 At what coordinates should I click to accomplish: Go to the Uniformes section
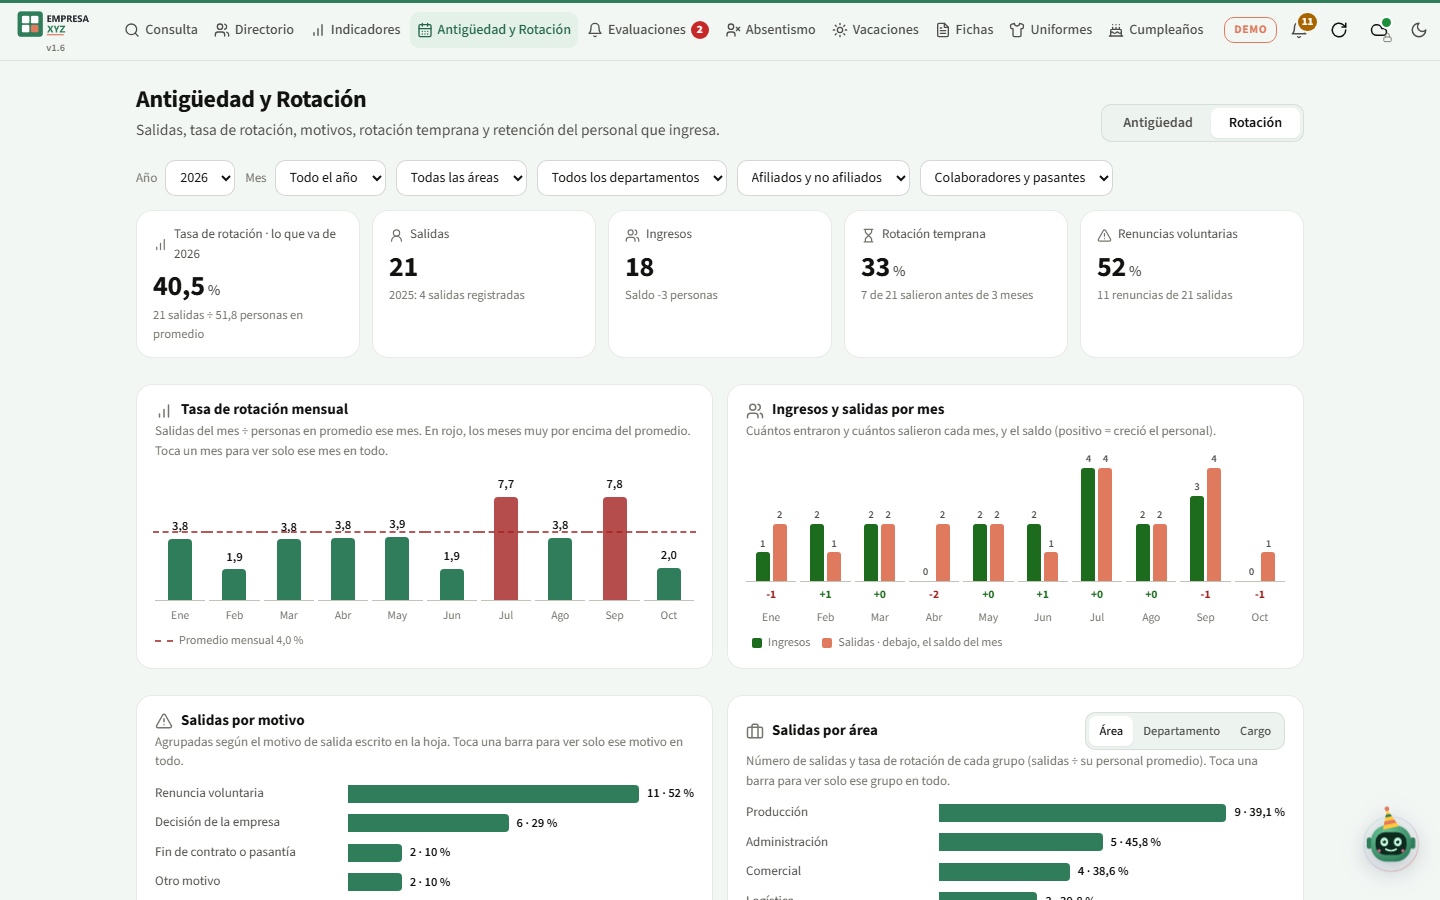coord(1050,30)
